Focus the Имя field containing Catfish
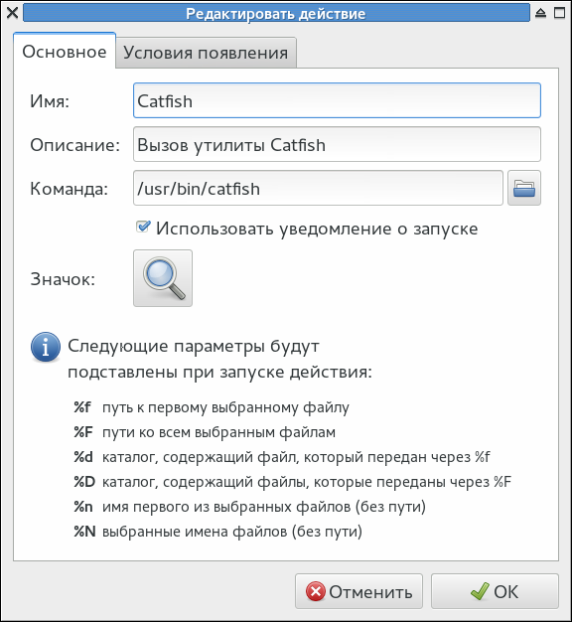 click(x=337, y=100)
